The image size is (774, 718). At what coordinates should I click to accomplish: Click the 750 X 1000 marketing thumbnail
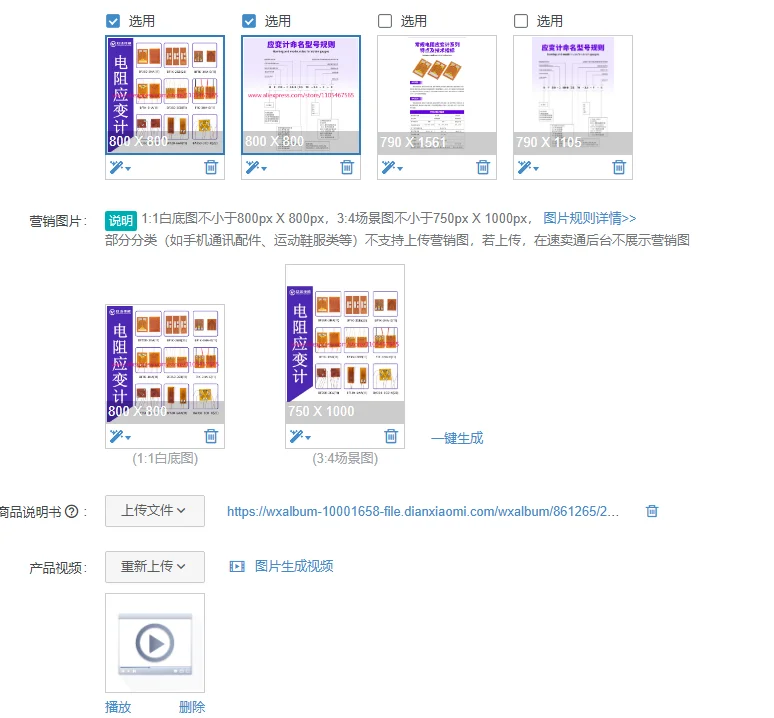coord(345,344)
